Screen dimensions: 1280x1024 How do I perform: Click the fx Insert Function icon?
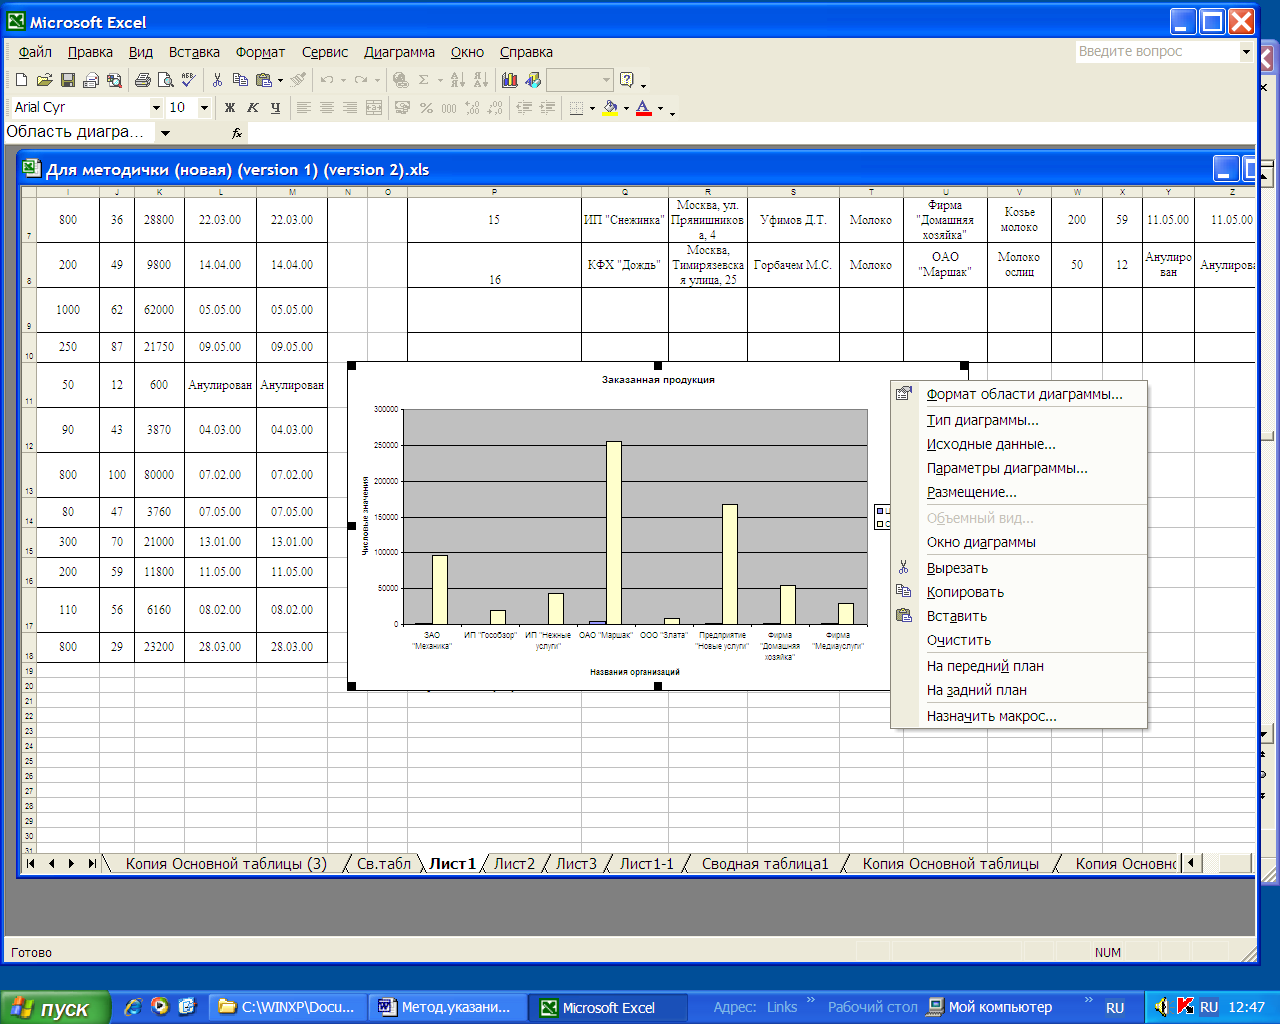237,132
